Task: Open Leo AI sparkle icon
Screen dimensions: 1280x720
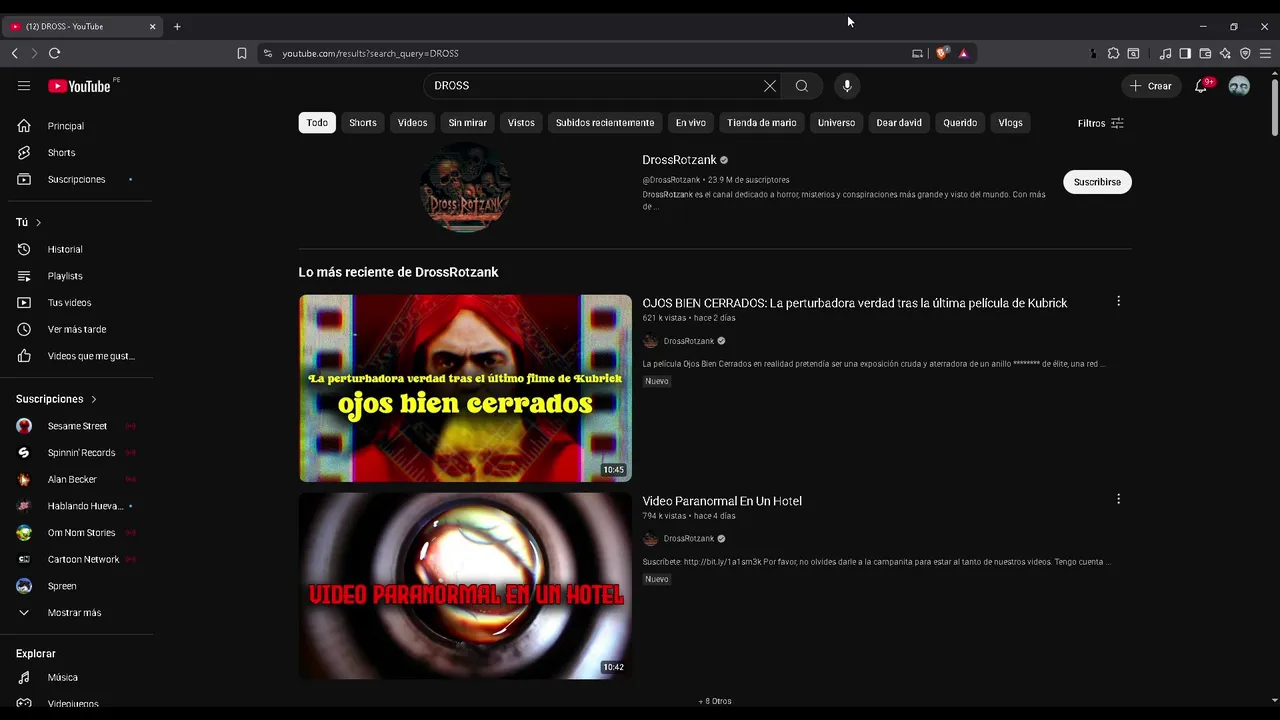Action: (x=1225, y=53)
